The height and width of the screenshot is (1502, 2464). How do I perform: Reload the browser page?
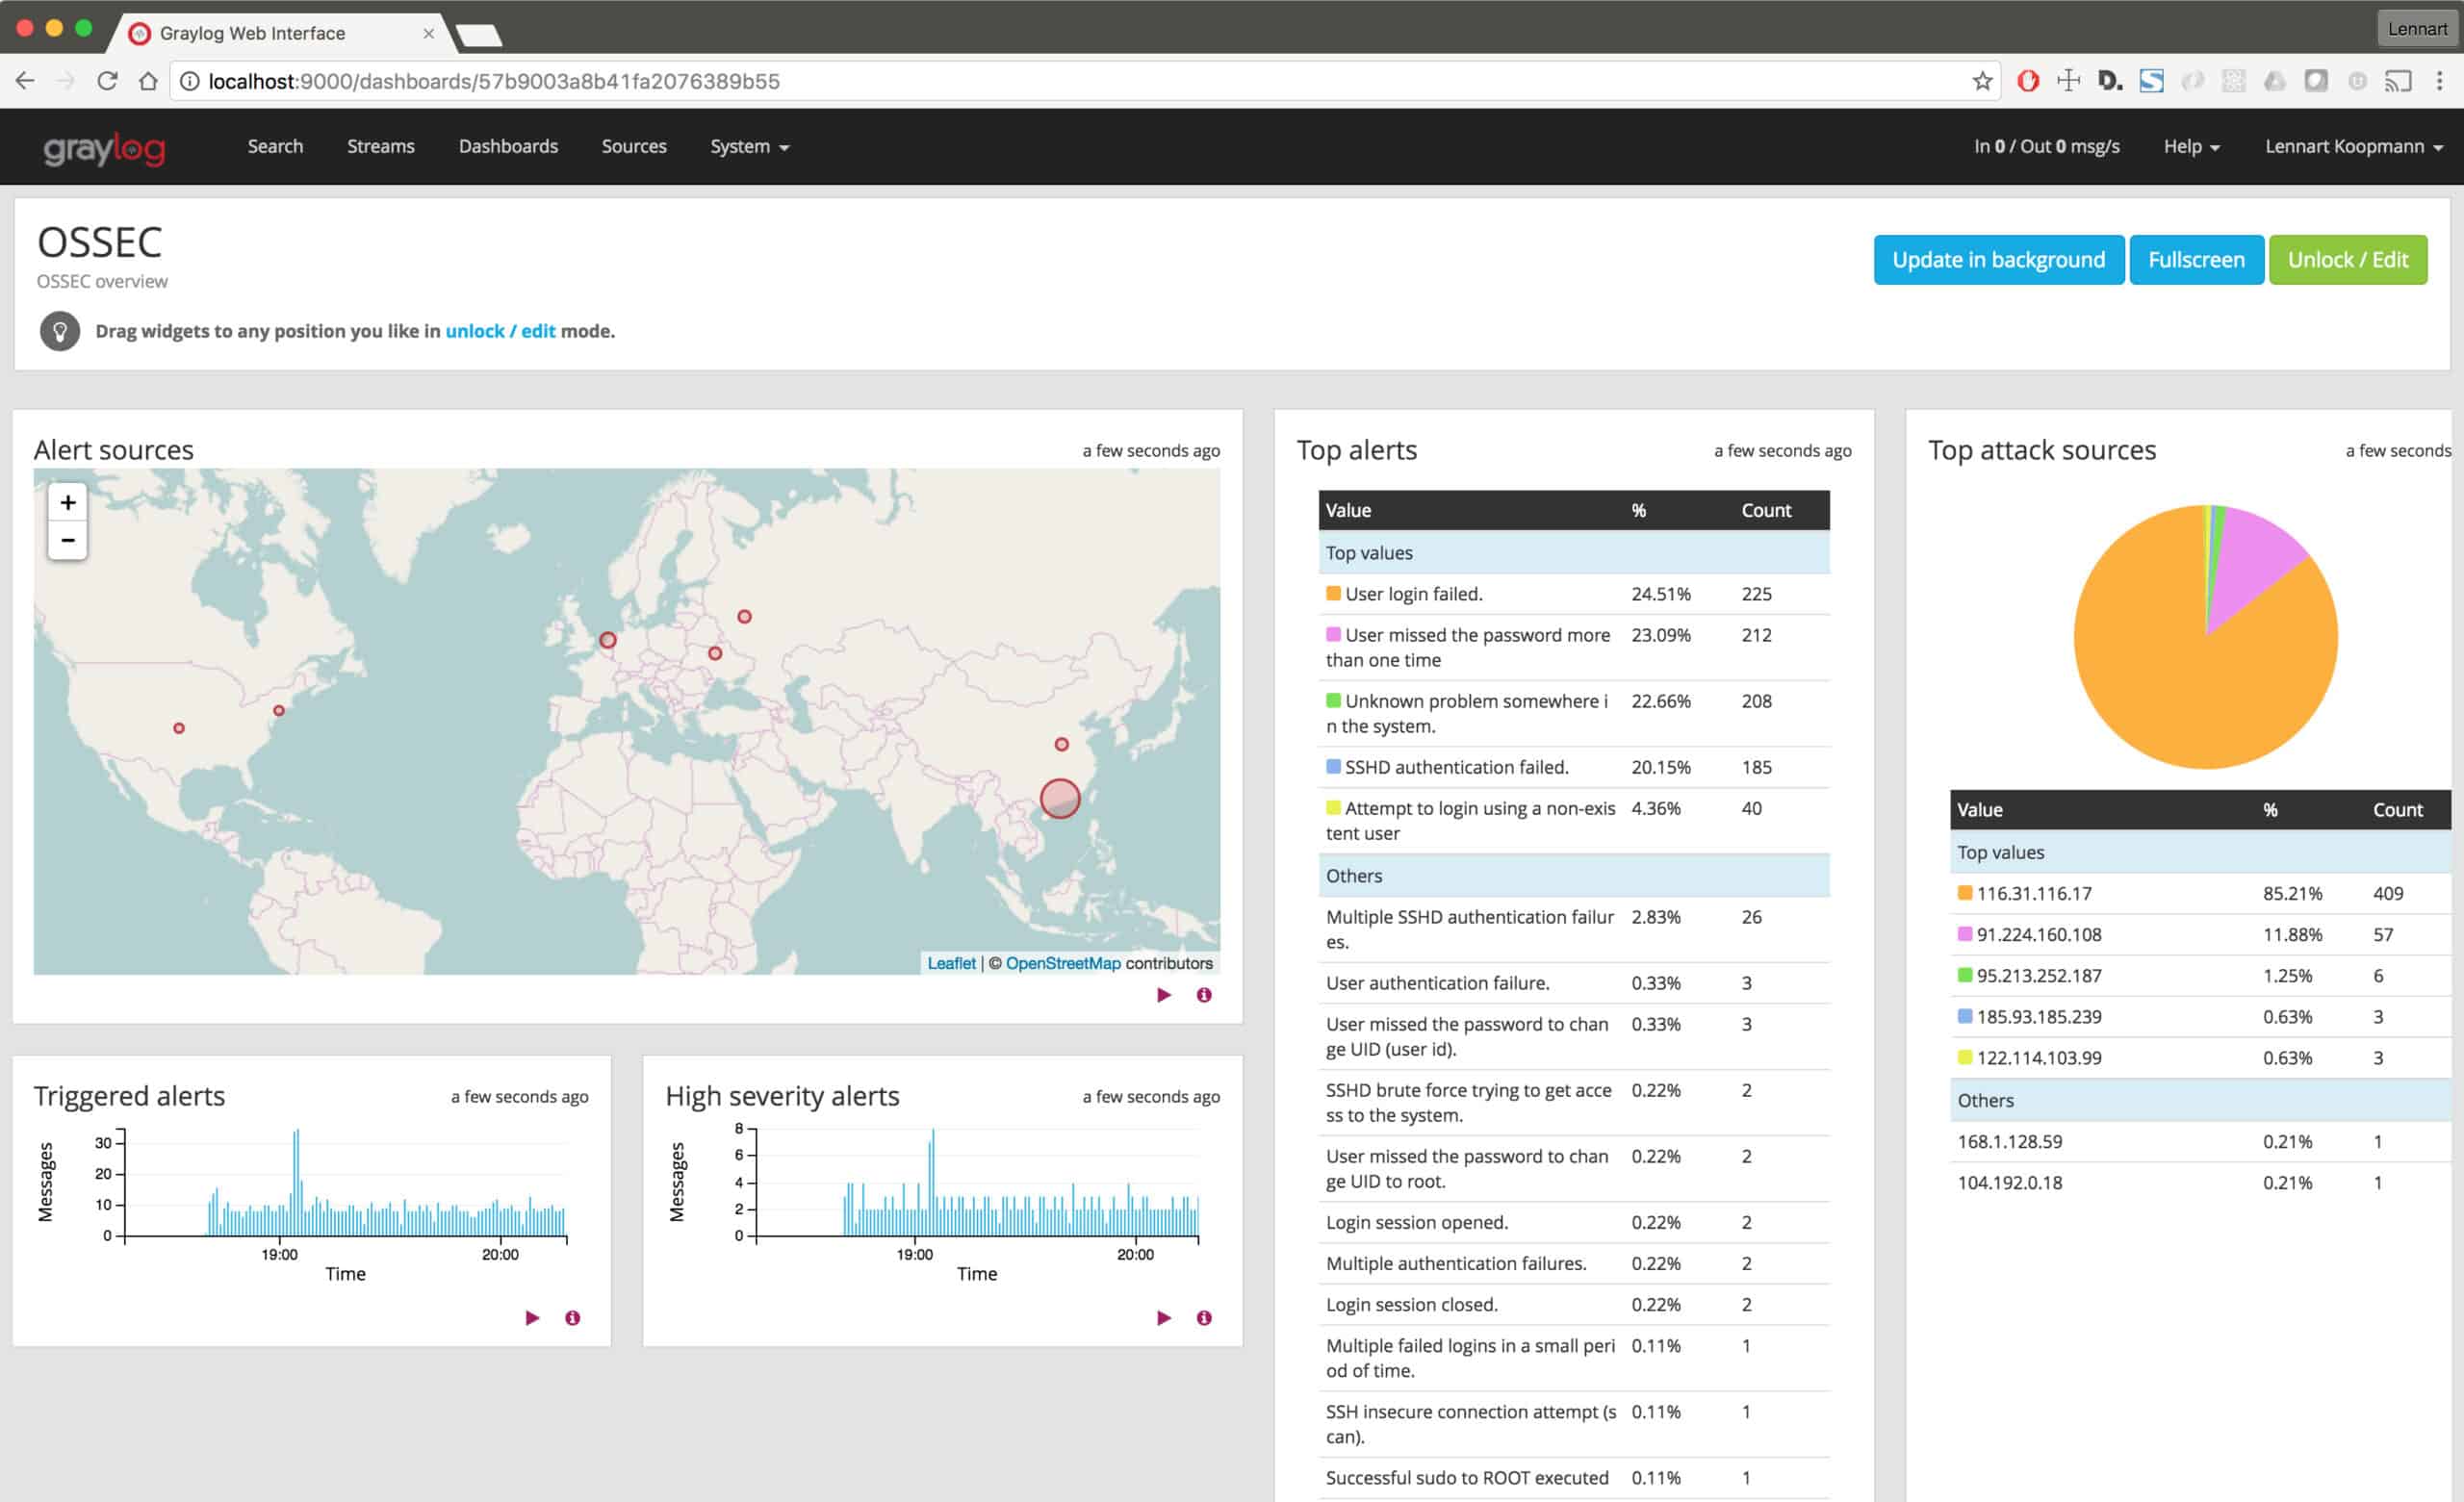107,81
